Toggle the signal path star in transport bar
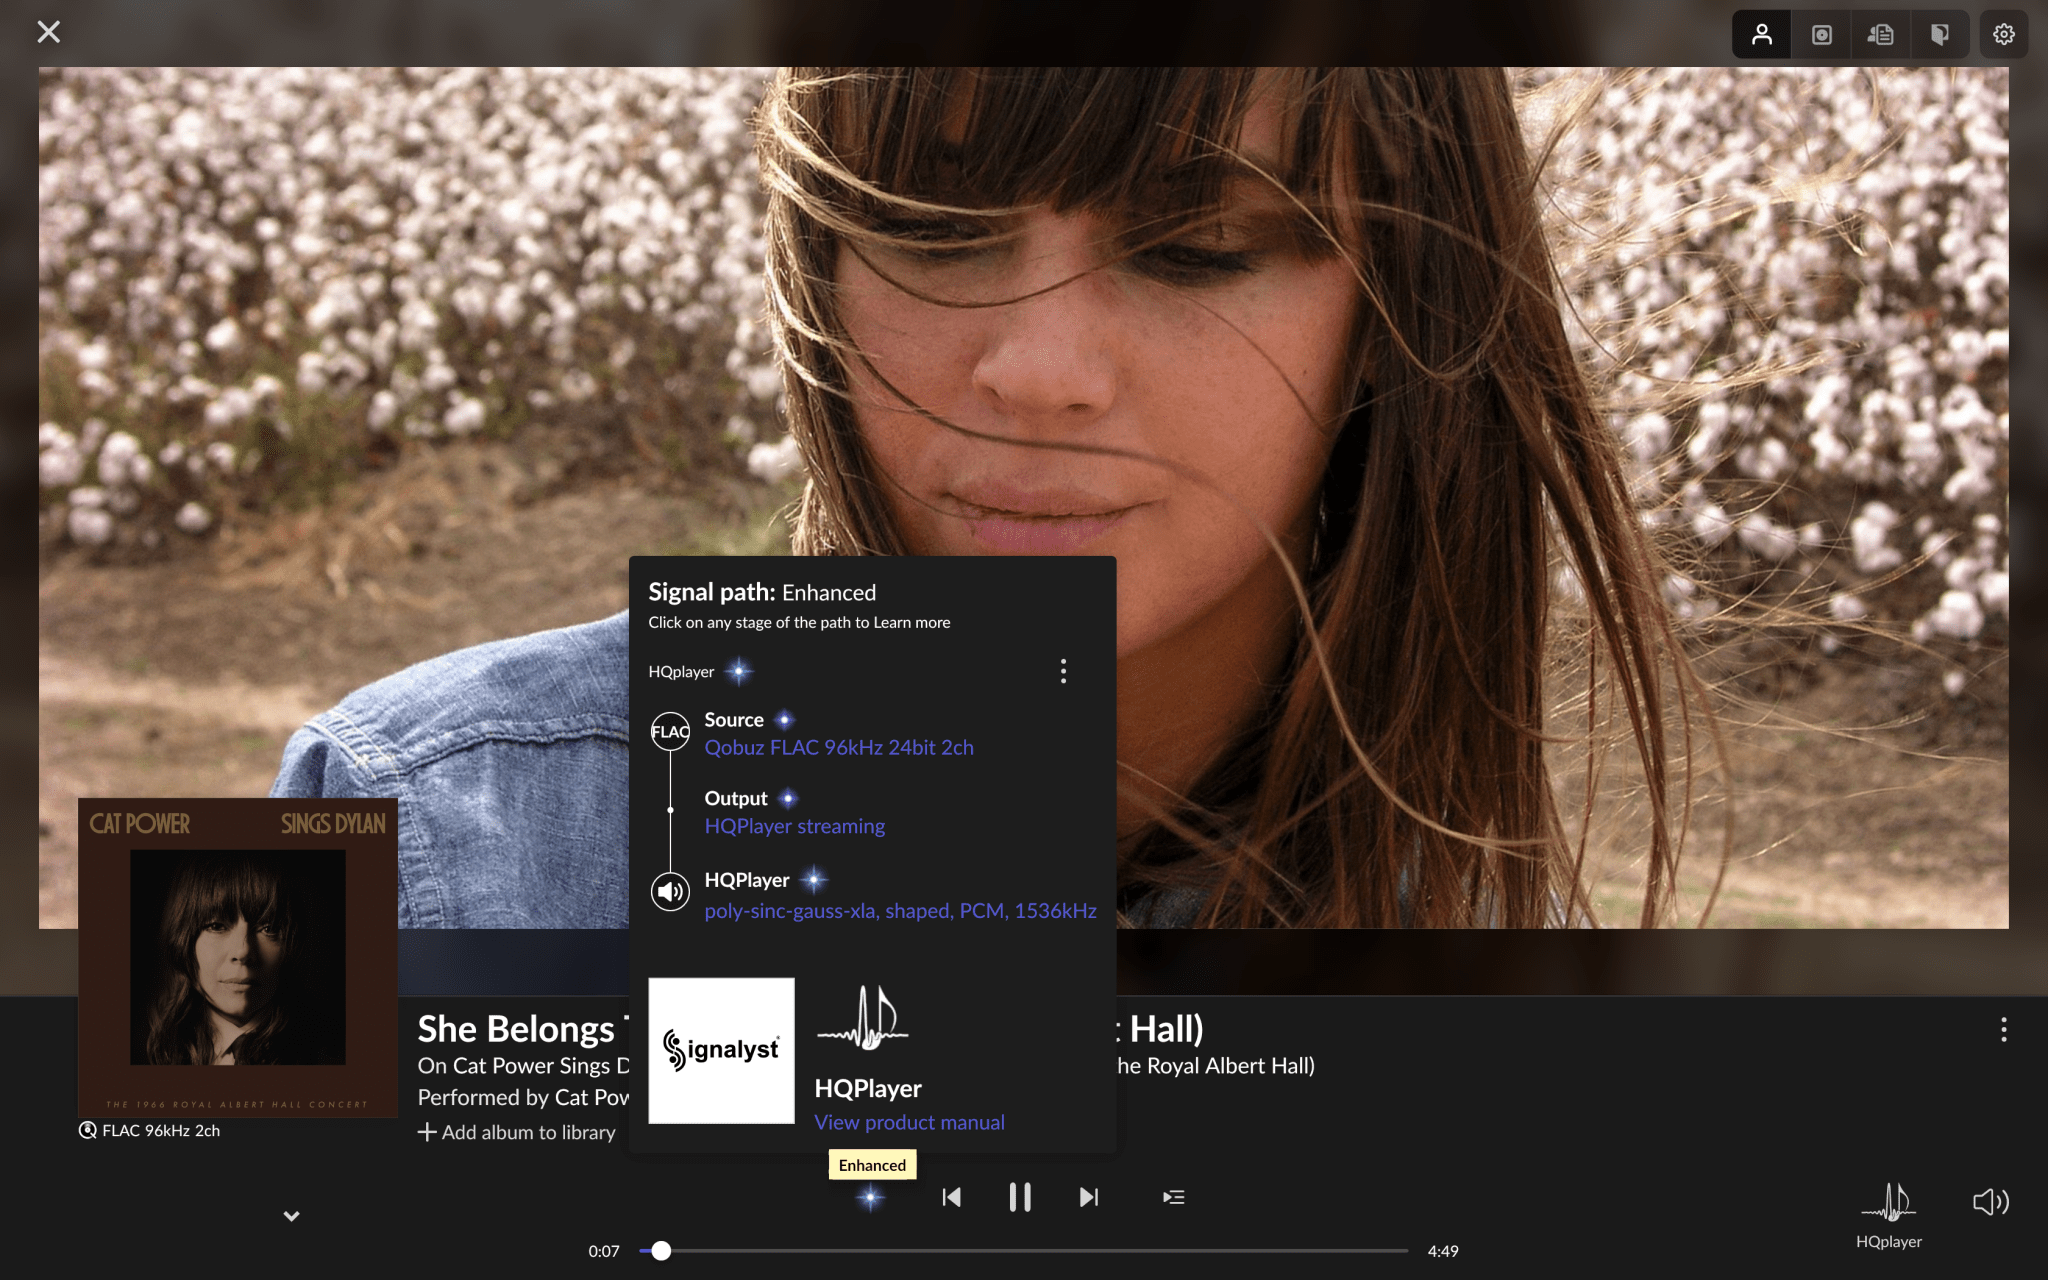This screenshot has height=1280, width=2048. point(870,1197)
